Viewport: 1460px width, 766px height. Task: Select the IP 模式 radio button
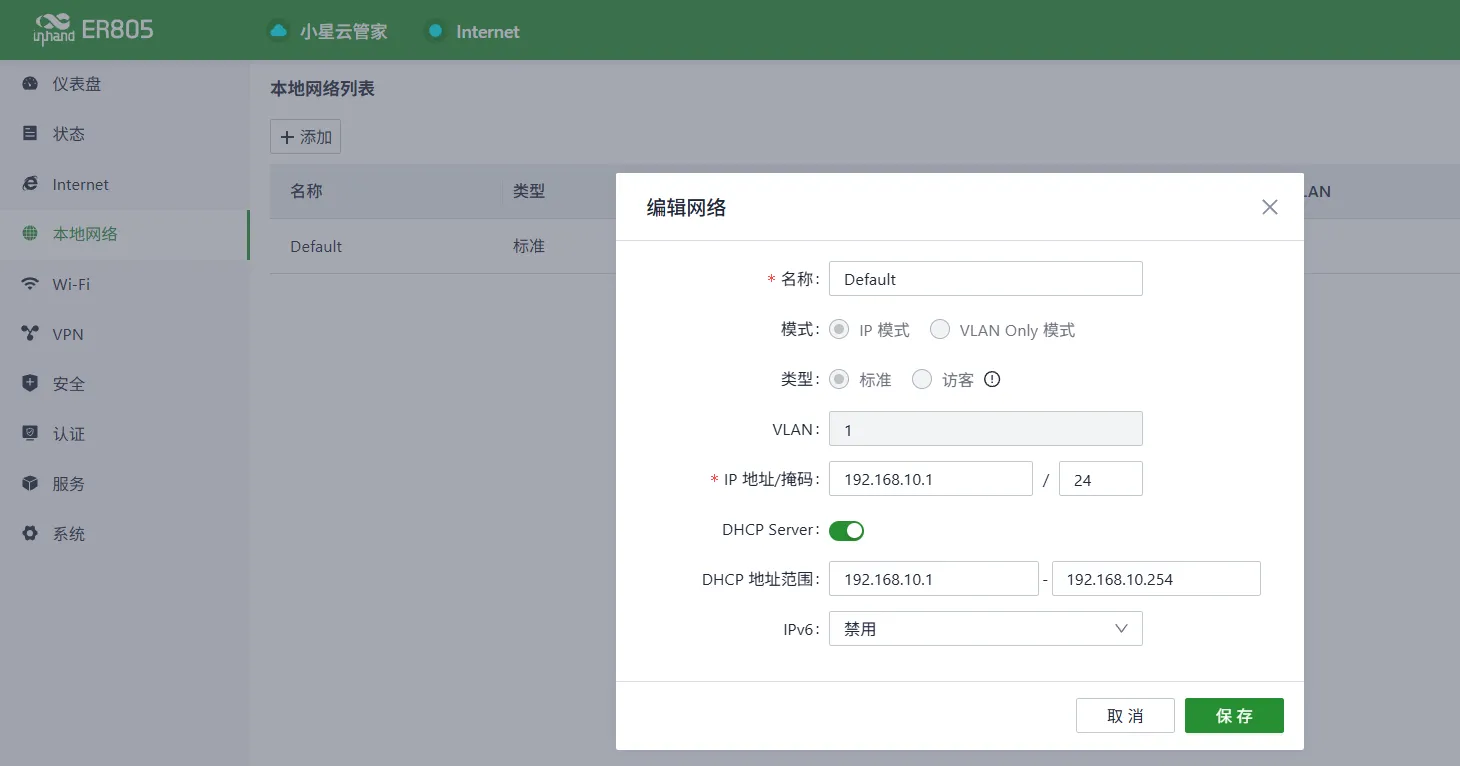tap(840, 329)
